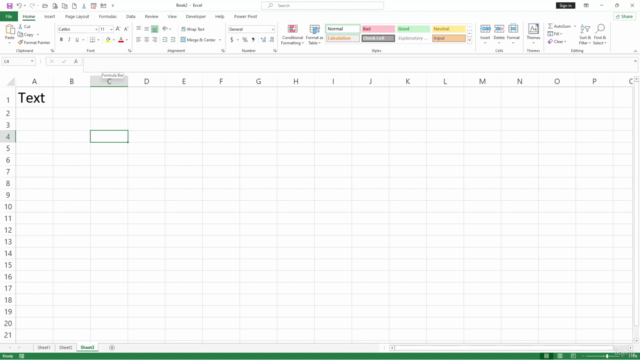Apply the Neutral cell style

tap(449, 29)
